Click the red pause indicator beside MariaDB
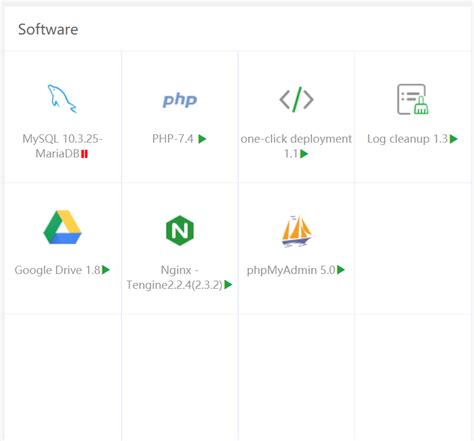This screenshot has width=474, height=441. 84,154
